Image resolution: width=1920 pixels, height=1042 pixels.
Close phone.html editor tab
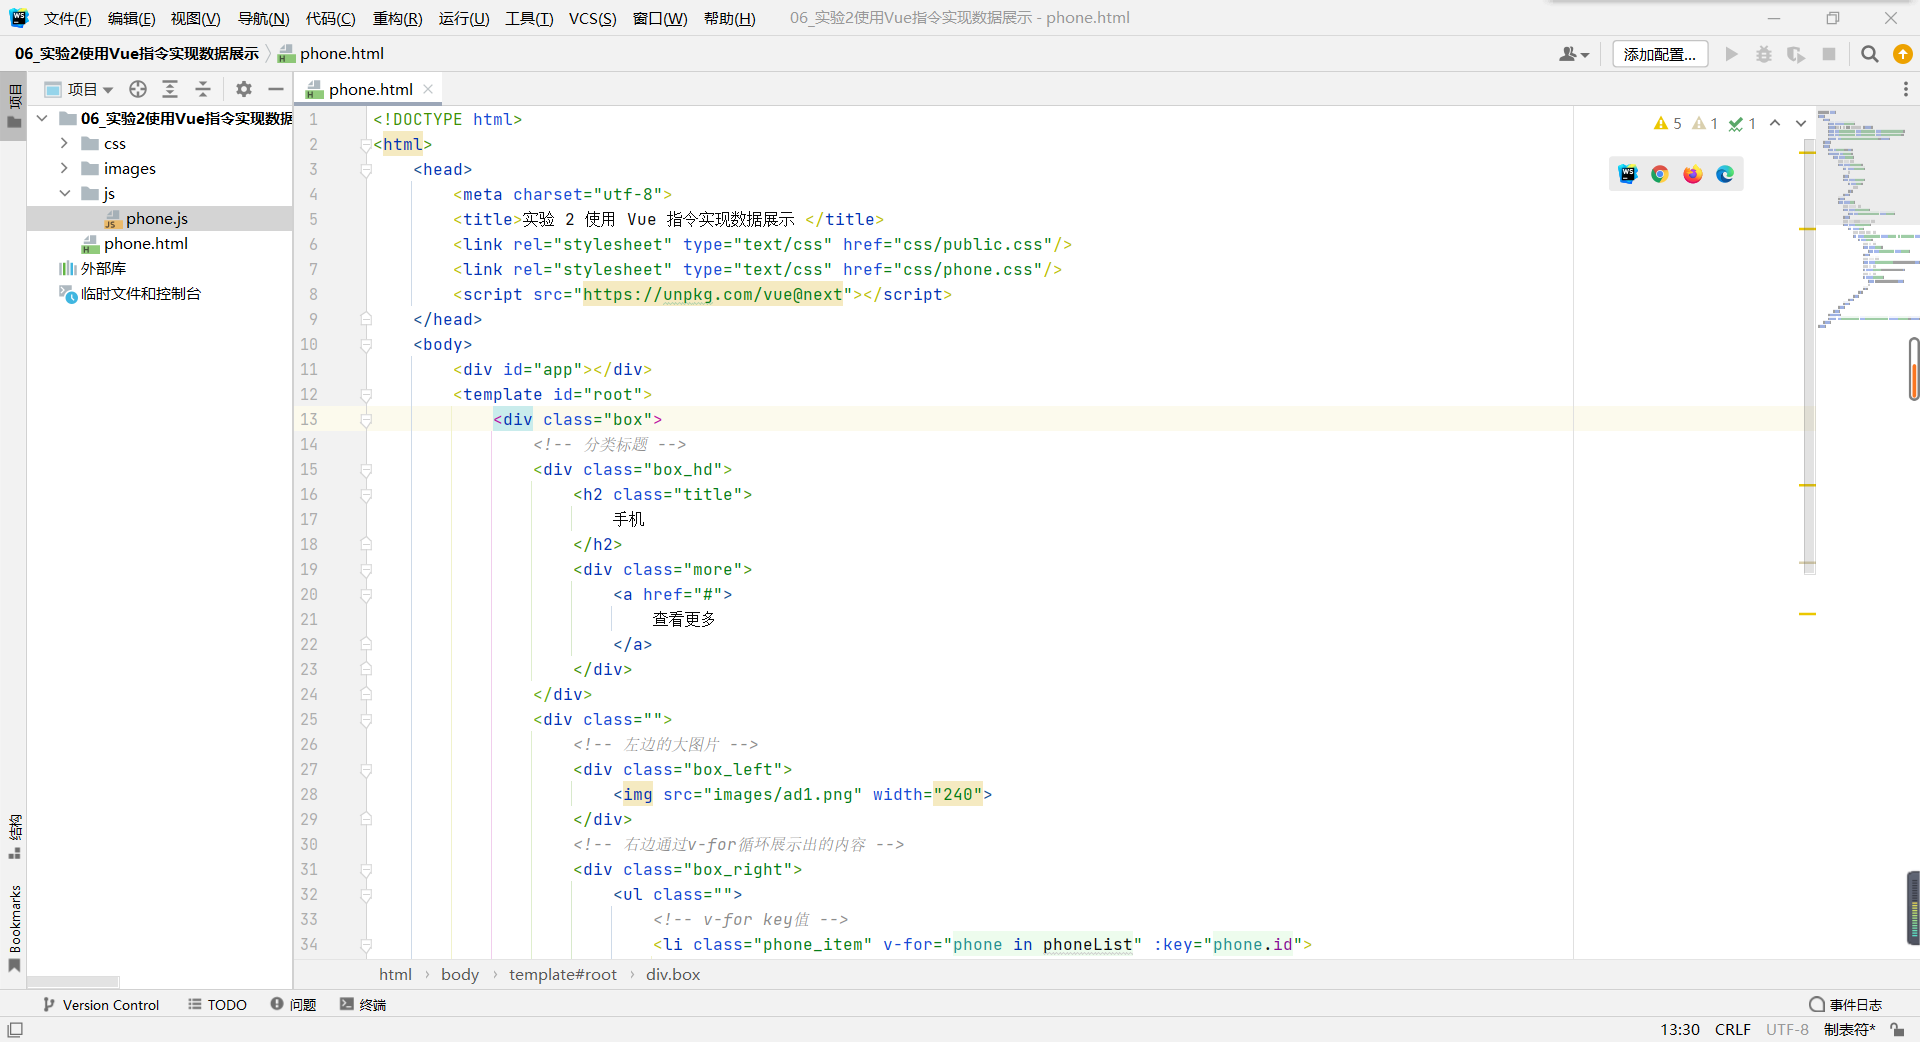click(428, 89)
